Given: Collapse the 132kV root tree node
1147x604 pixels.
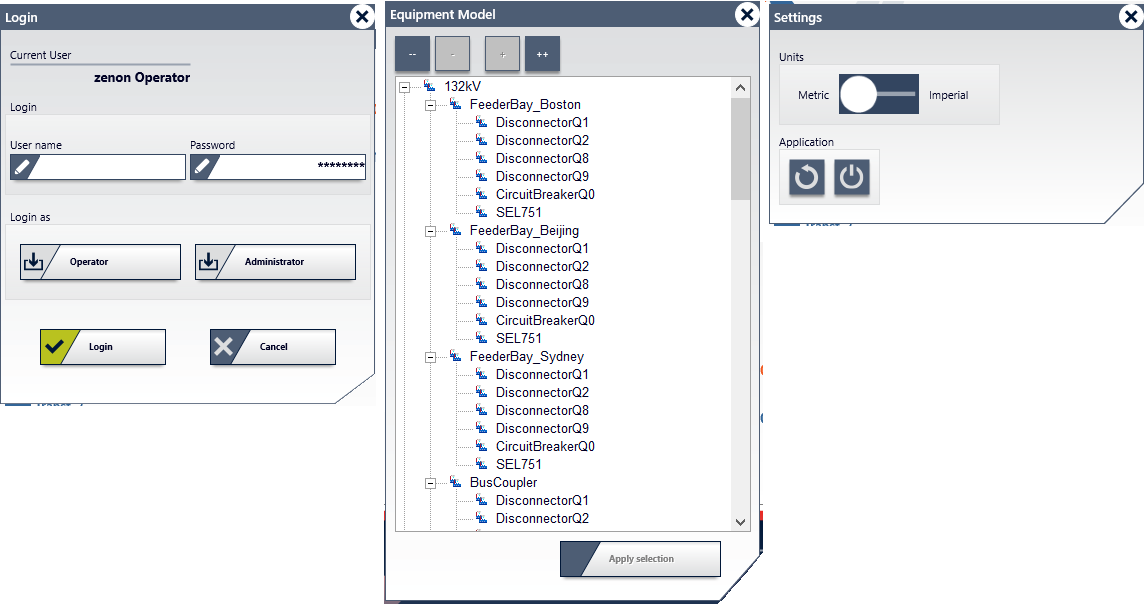Looking at the screenshot, I should pos(405,87).
